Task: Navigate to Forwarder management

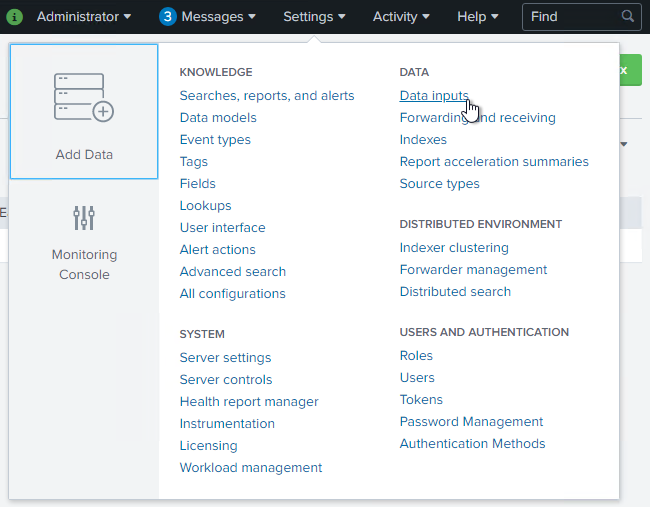Action: click(x=473, y=270)
